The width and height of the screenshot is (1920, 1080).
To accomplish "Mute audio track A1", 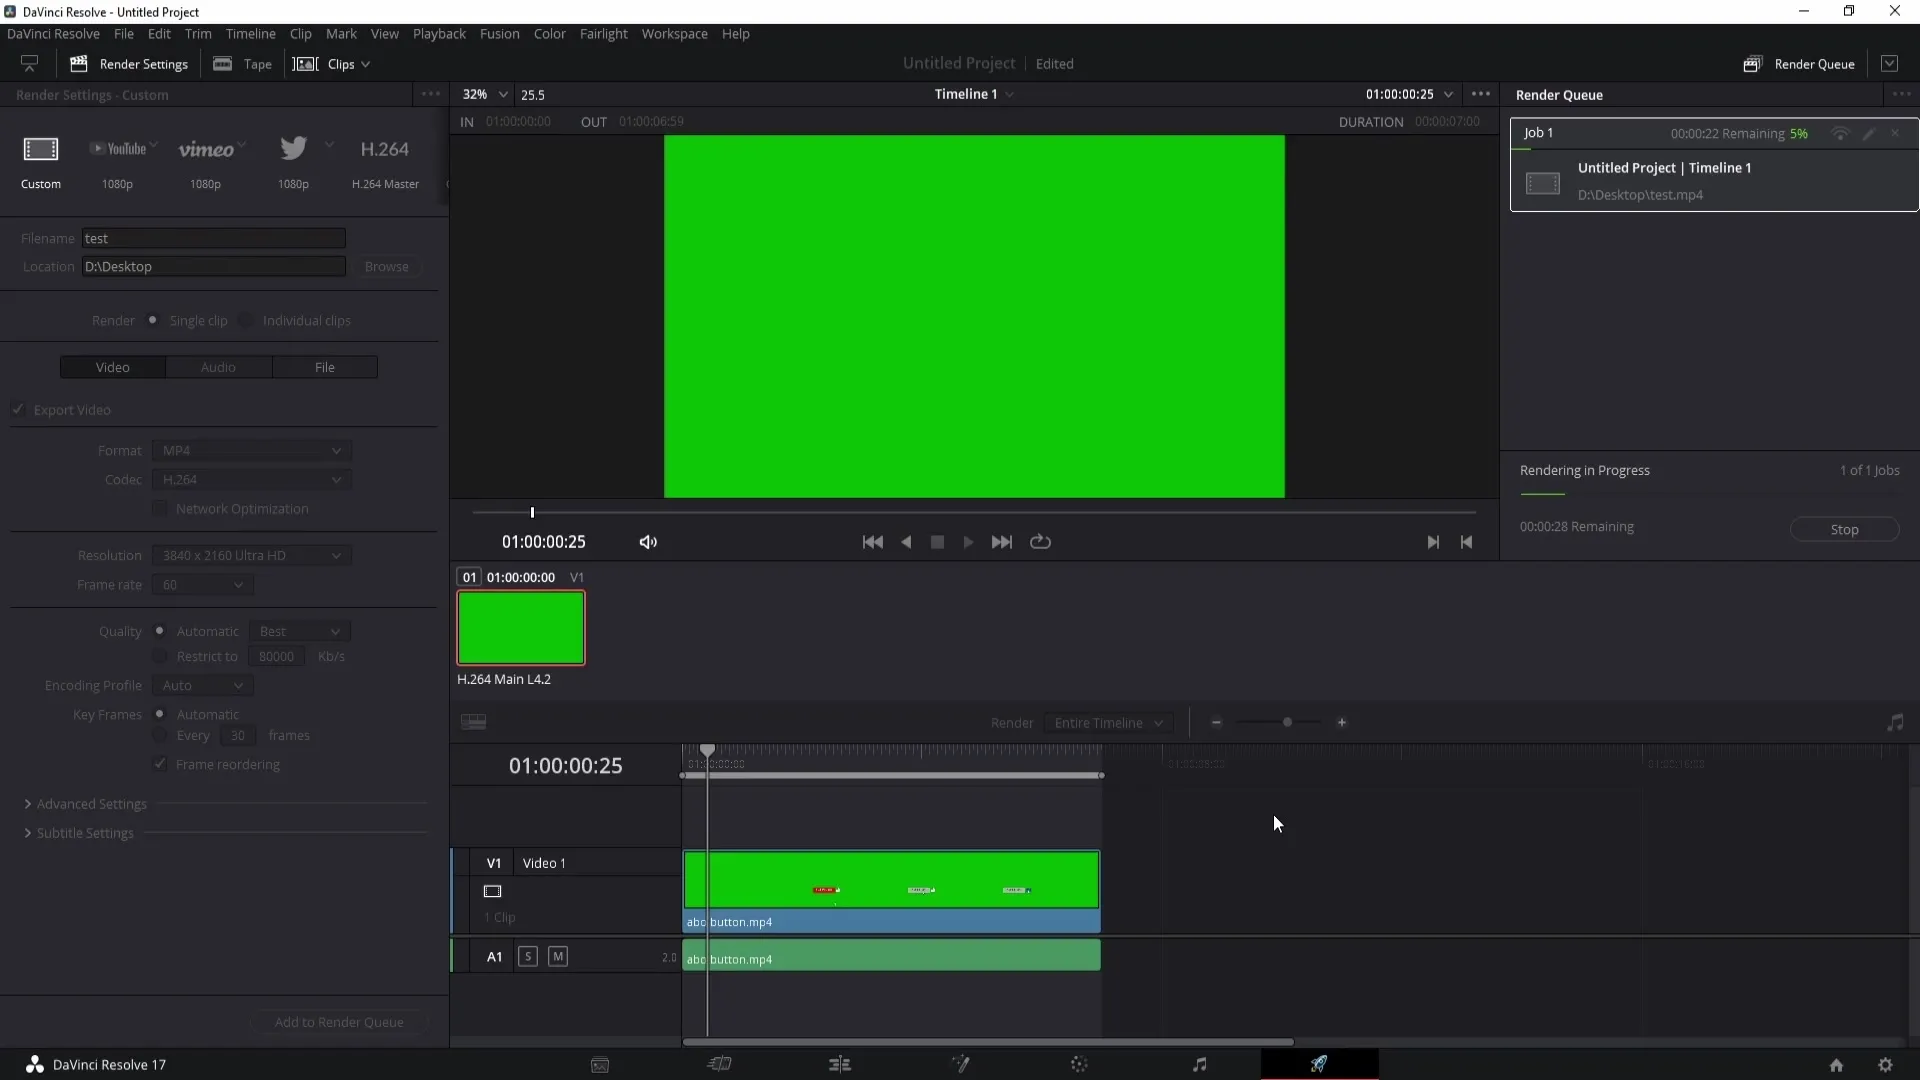I will (x=558, y=957).
